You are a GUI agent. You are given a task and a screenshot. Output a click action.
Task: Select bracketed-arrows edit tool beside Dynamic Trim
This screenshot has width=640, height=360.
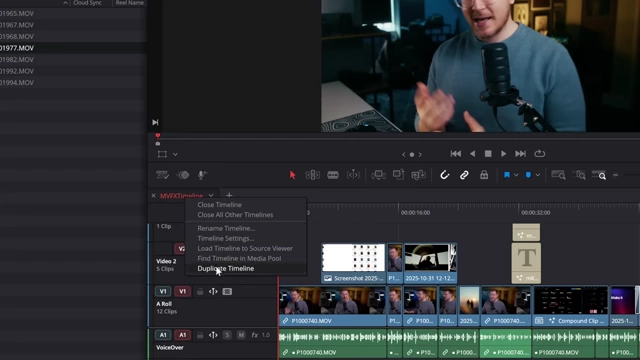pyautogui.click(x=353, y=175)
